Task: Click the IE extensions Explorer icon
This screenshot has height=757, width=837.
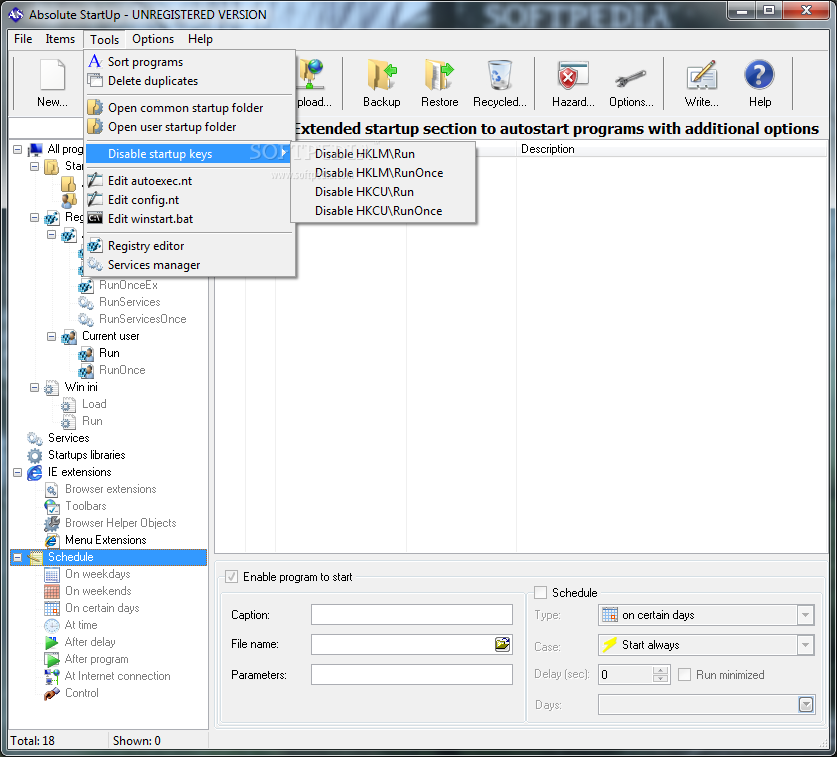Action: (35, 472)
